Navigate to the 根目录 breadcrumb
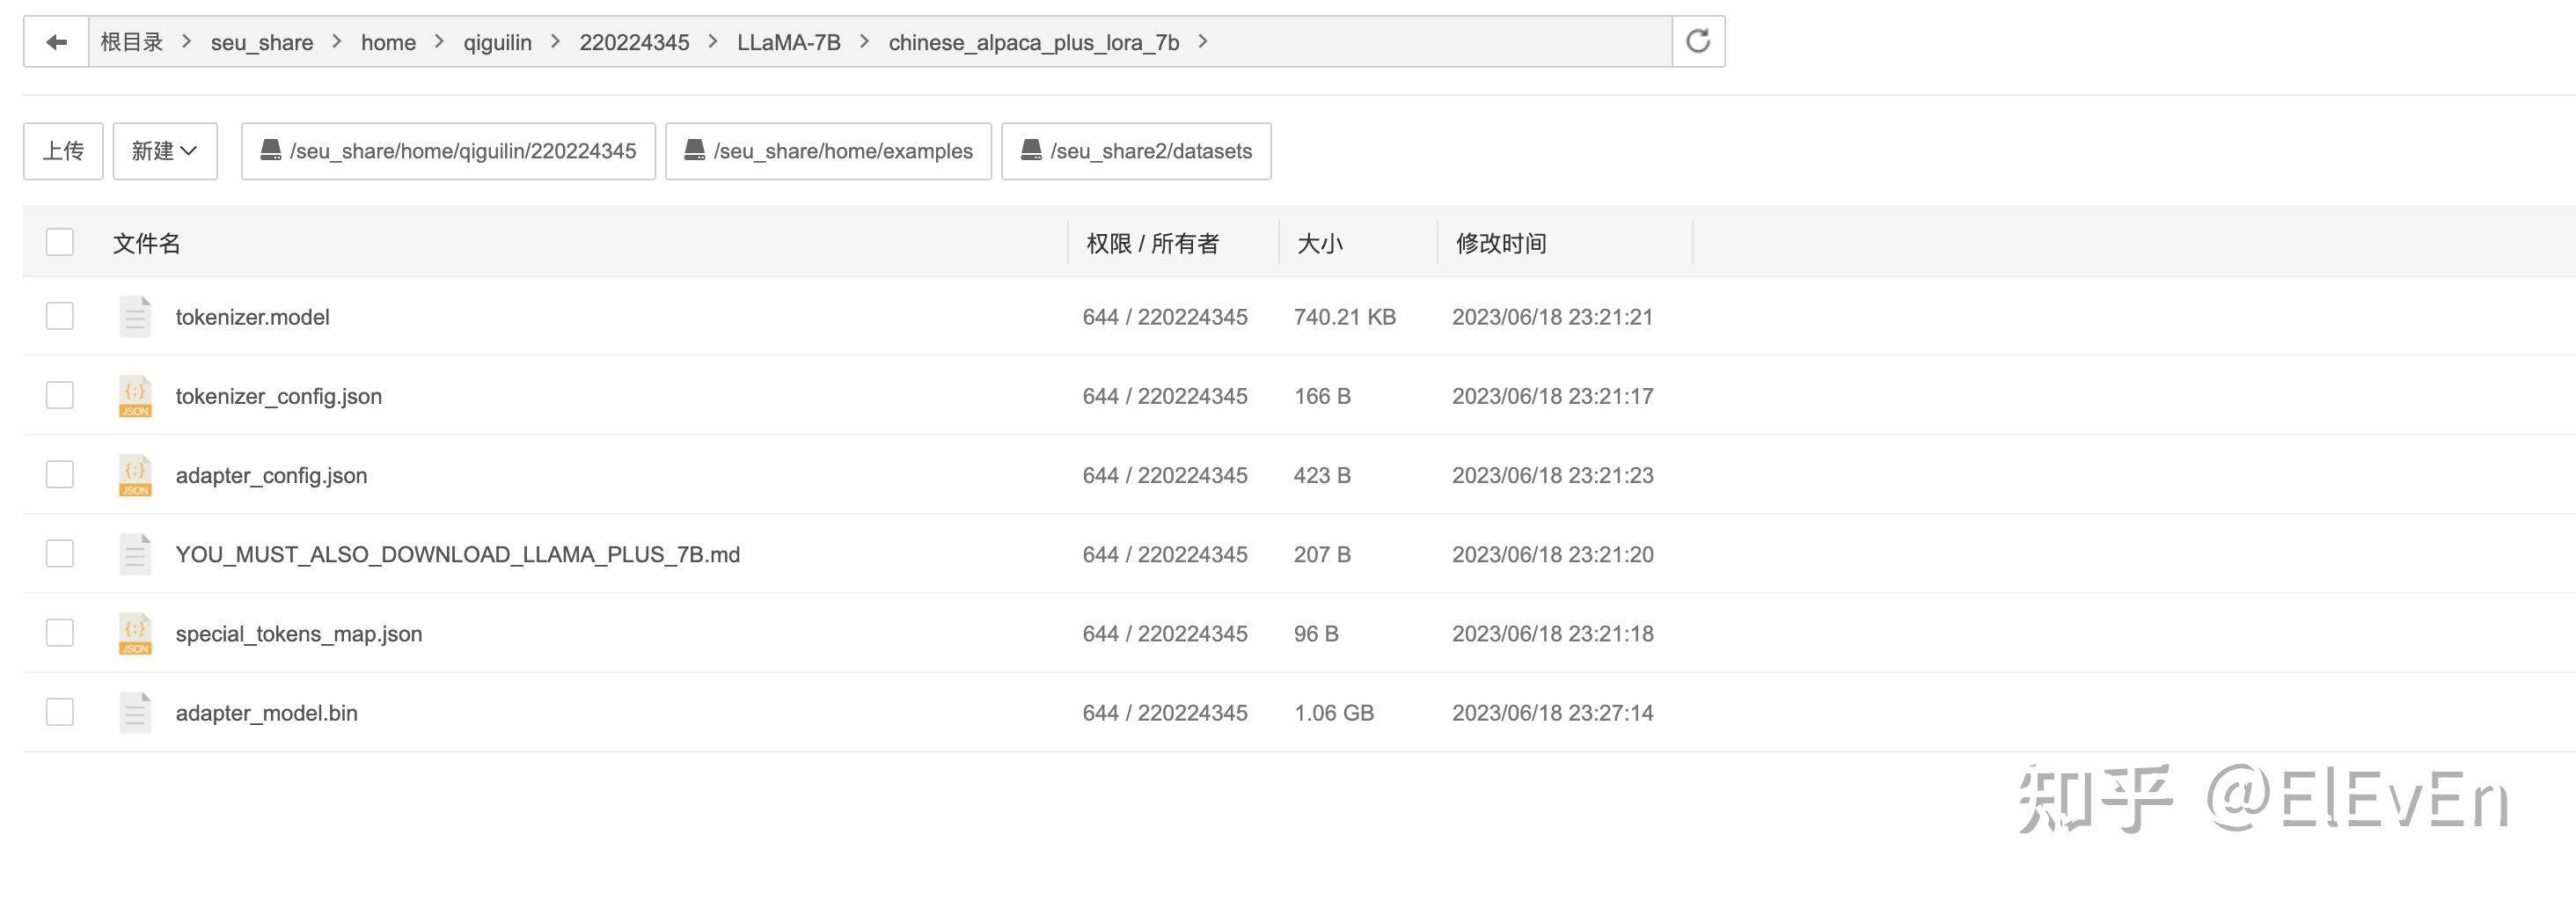Viewport: 2576px width, 901px height. pos(131,41)
